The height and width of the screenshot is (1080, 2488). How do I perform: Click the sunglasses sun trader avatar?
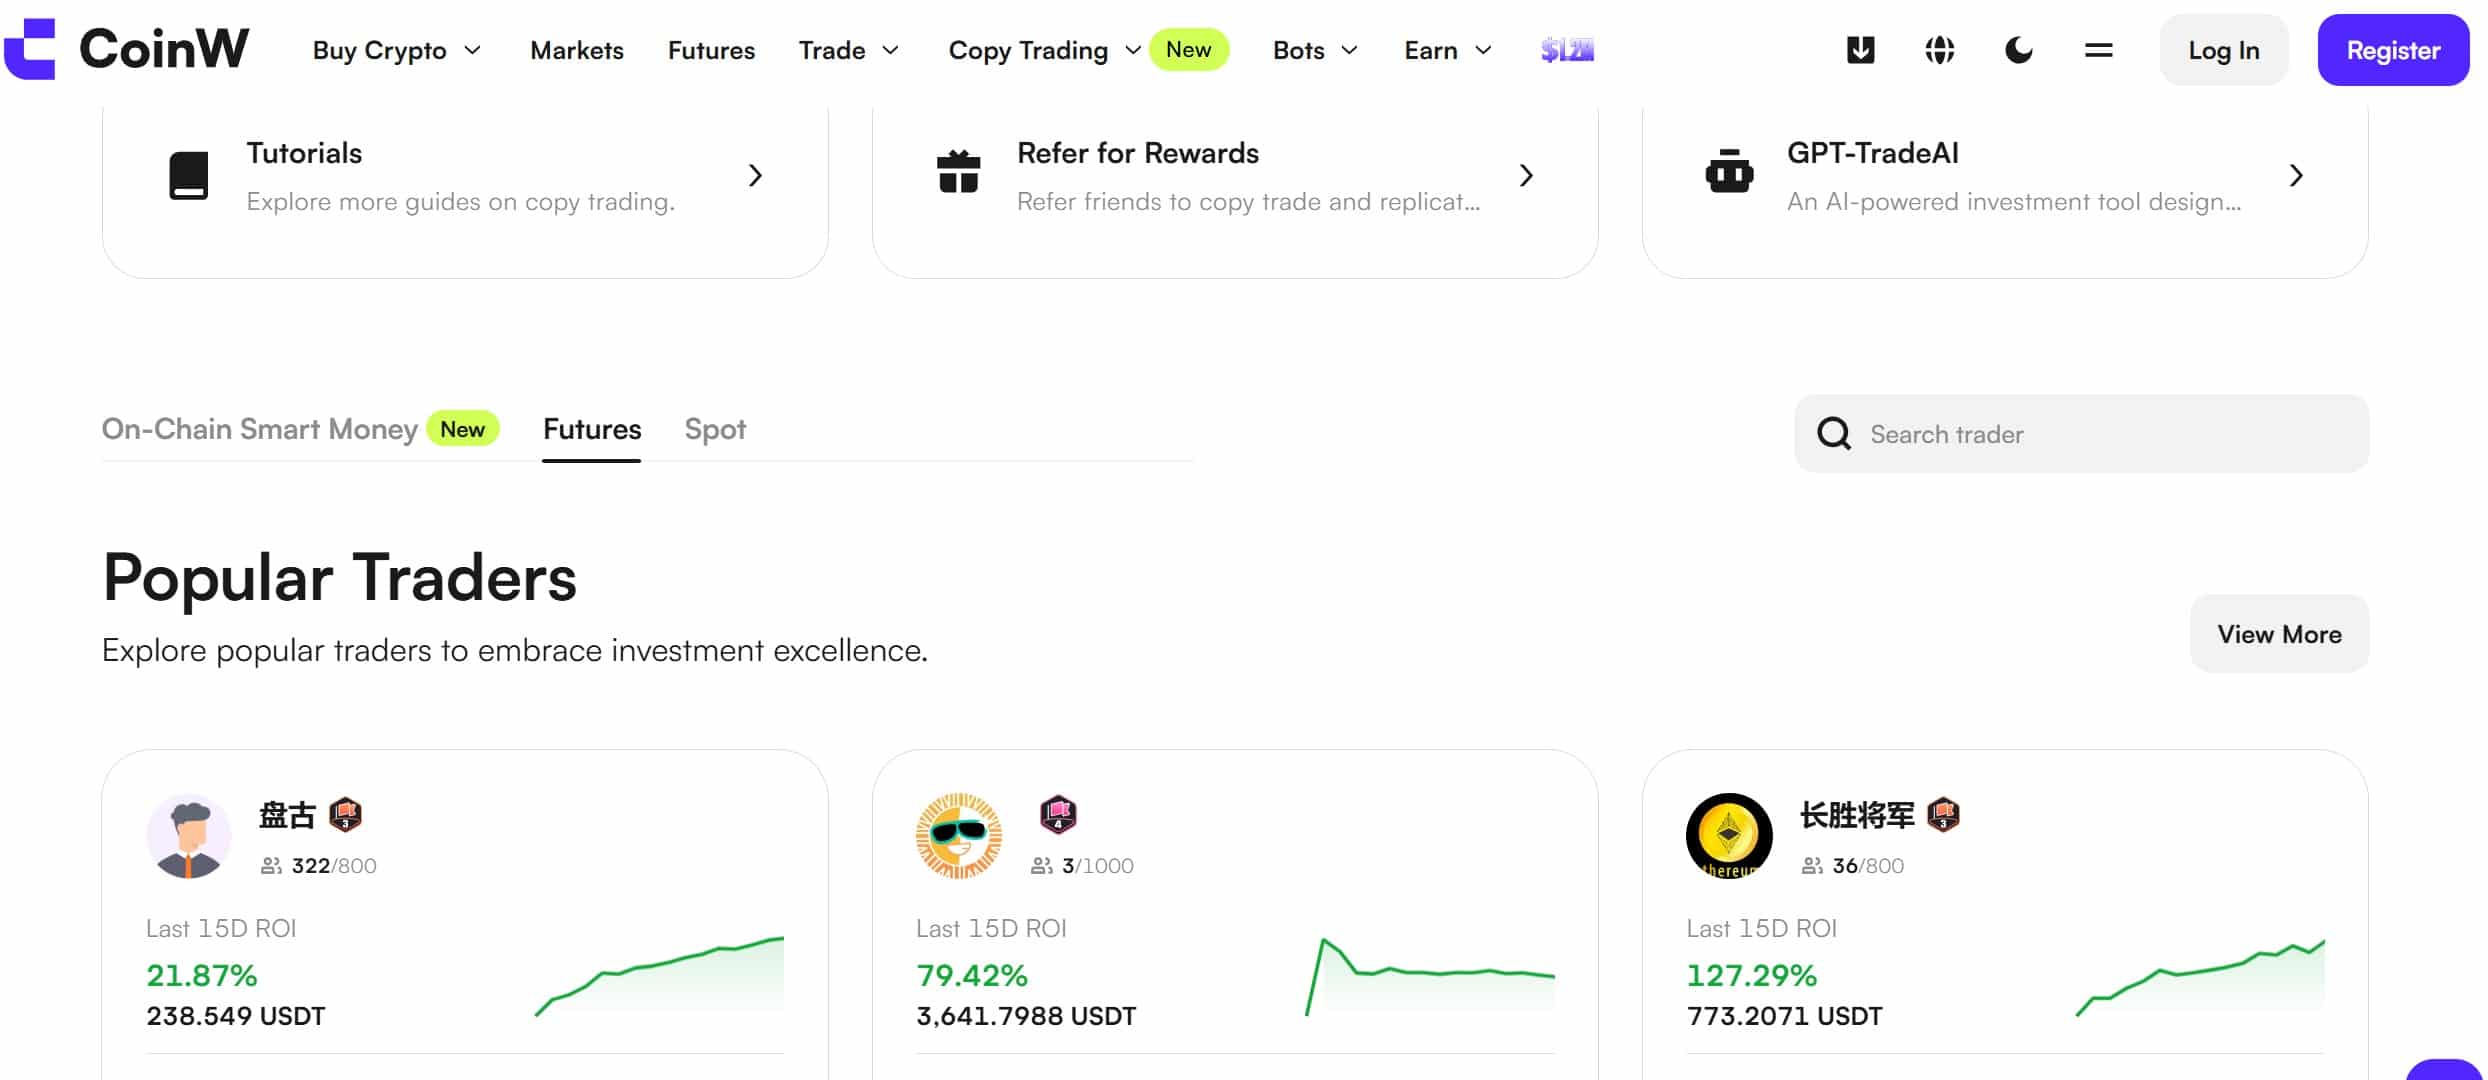(x=959, y=836)
